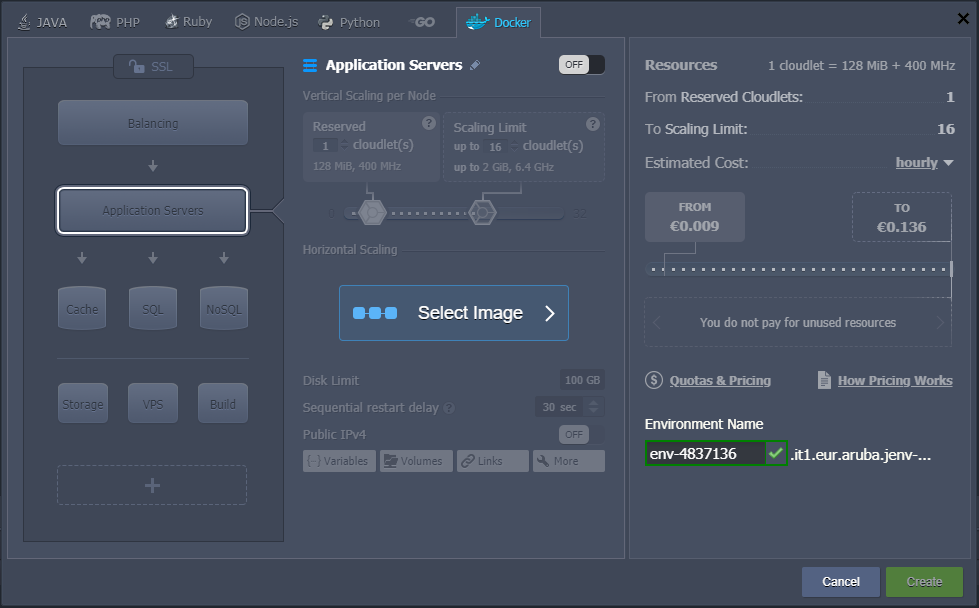Switch to the Python tab
The height and width of the screenshot is (608, 979).
point(349,22)
